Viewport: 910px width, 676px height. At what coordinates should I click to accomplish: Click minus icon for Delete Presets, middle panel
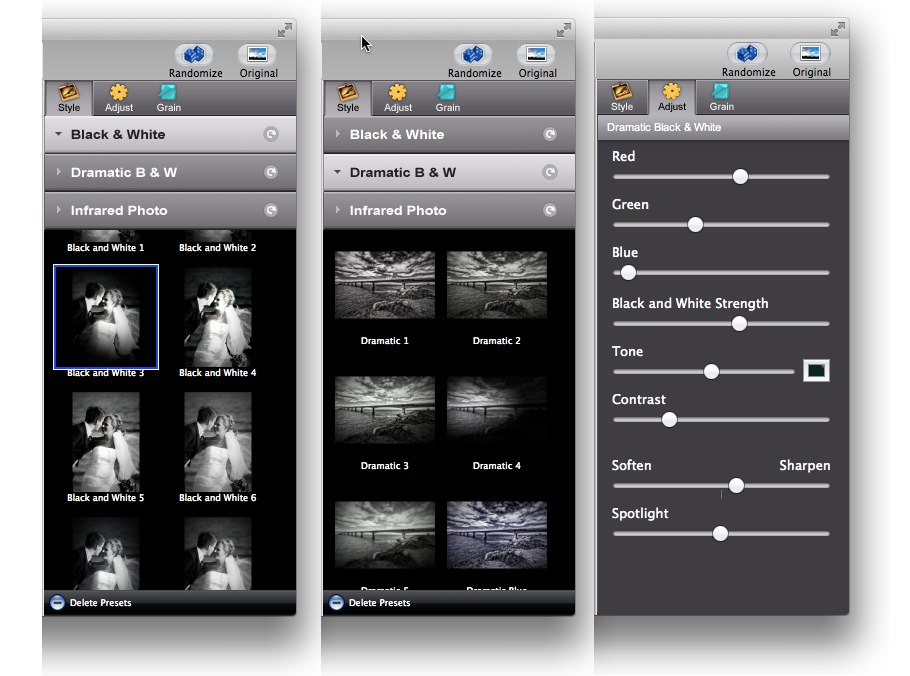pyautogui.click(x=336, y=602)
